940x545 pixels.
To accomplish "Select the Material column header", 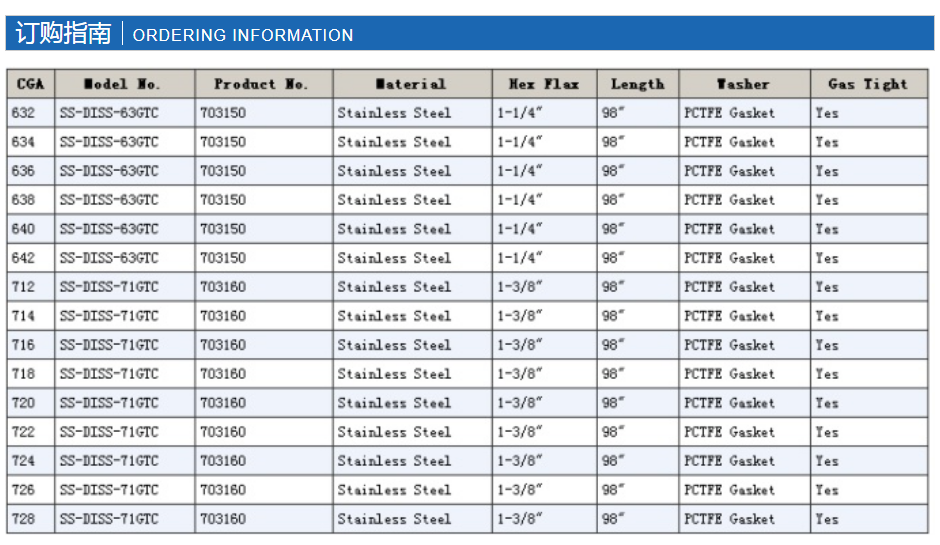I will click(x=412, y=84).
